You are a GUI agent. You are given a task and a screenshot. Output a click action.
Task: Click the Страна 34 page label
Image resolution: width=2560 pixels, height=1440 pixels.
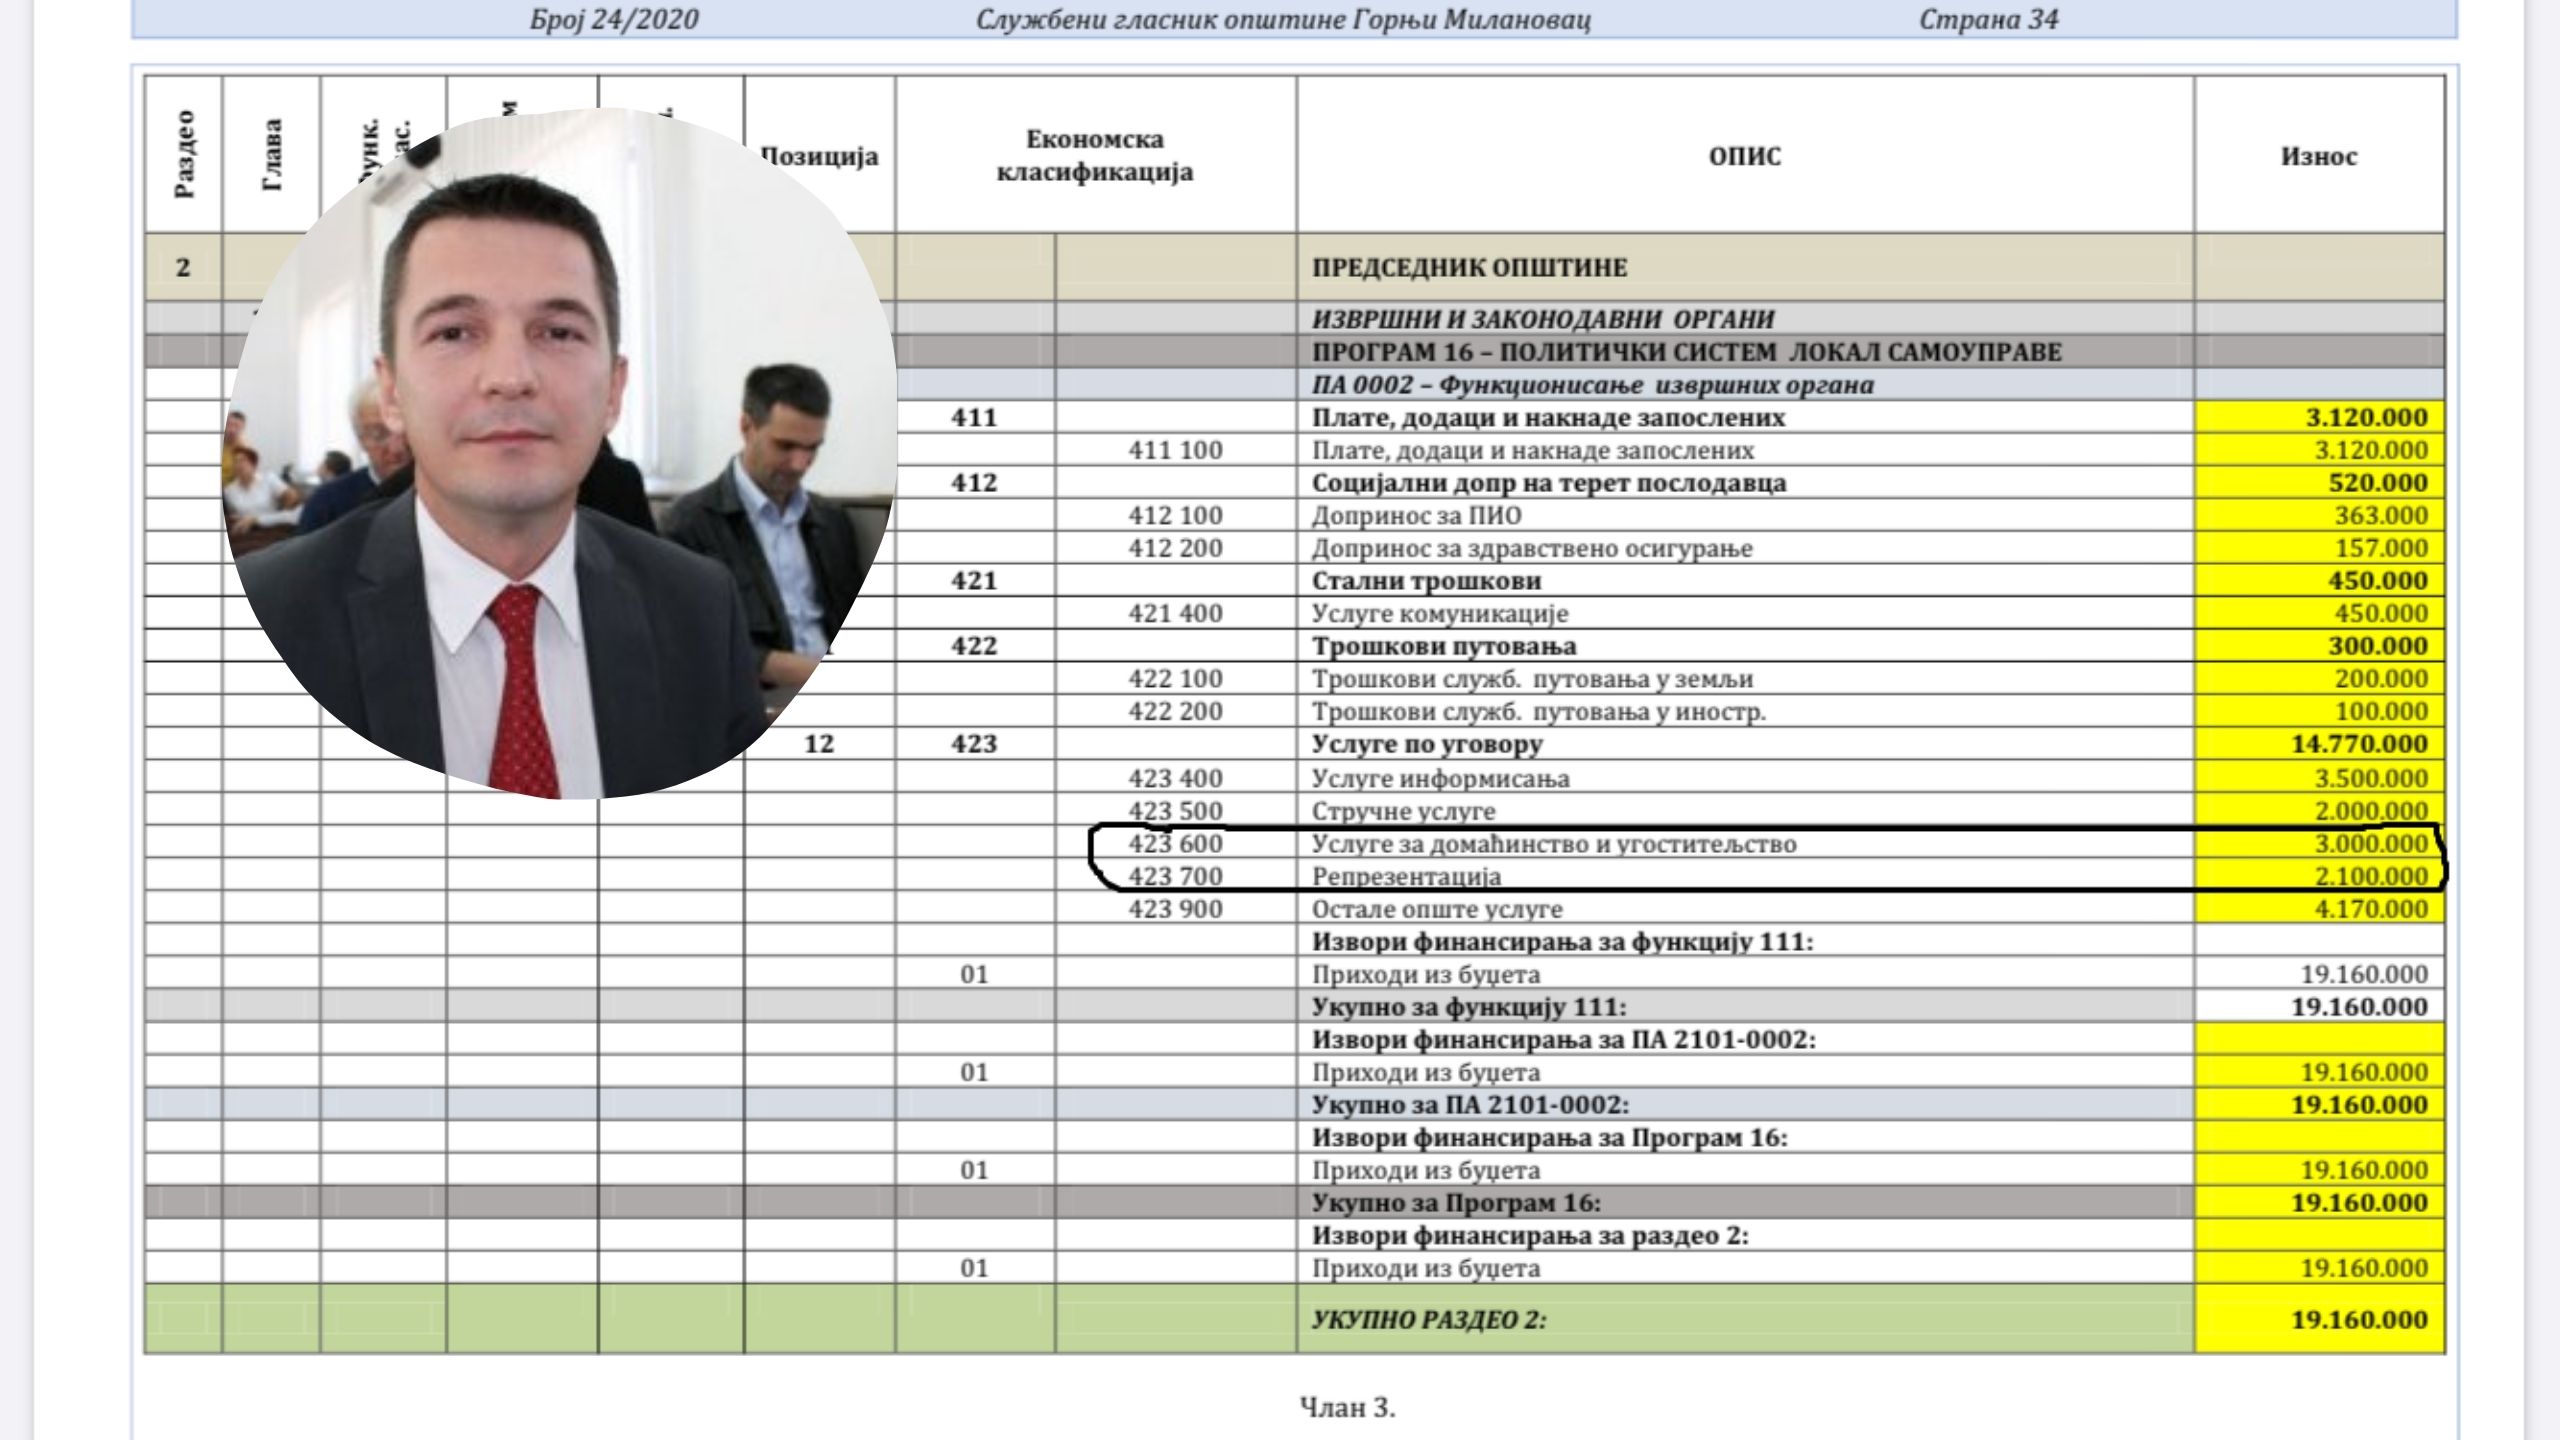coord(1988,19)
